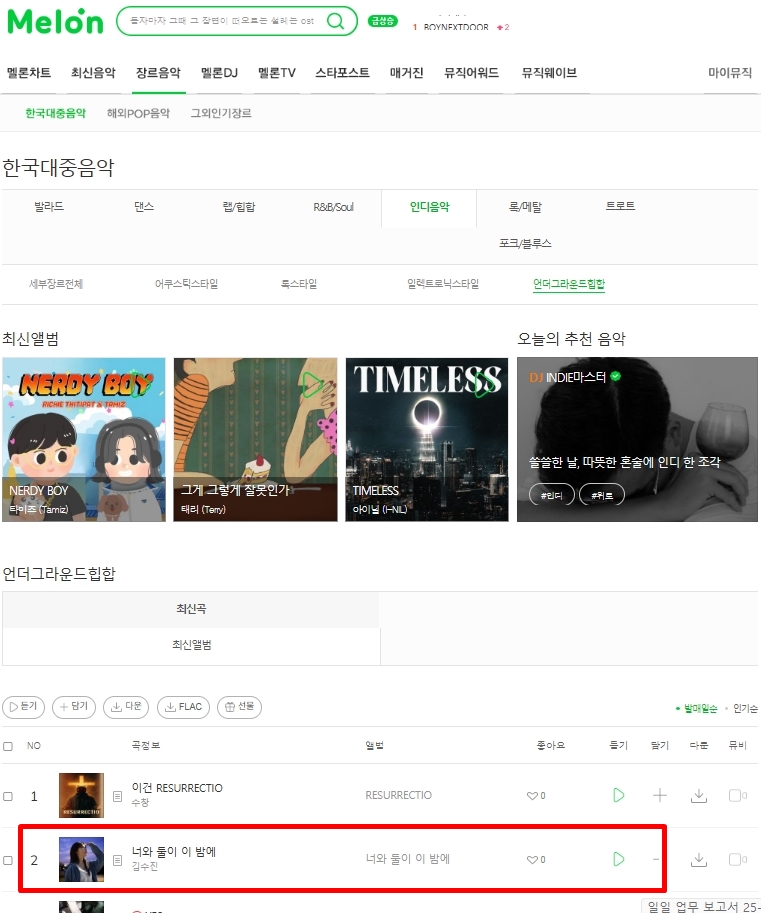761x913 pixels.
Task: Click the 담기 add button
Action: pos(73,707)
